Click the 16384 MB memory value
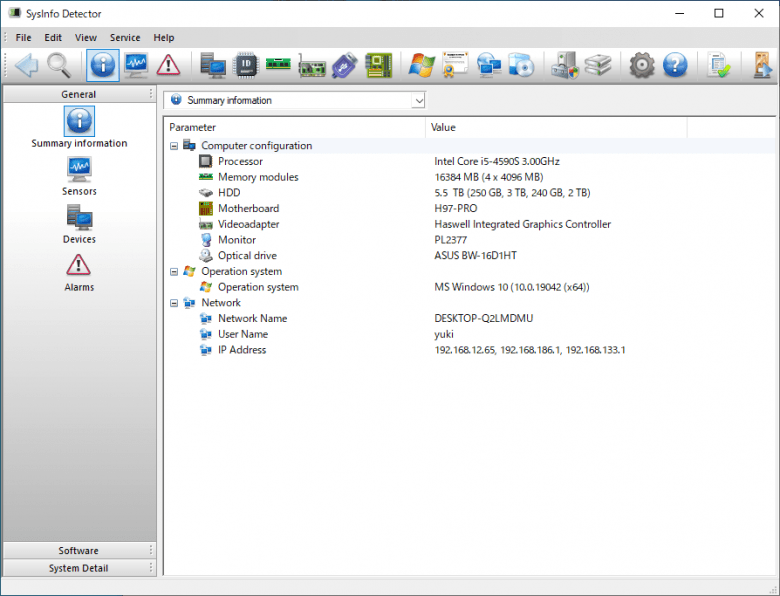Image resolution: width=780 pixels, height=596 pixels. coord(489,177)
